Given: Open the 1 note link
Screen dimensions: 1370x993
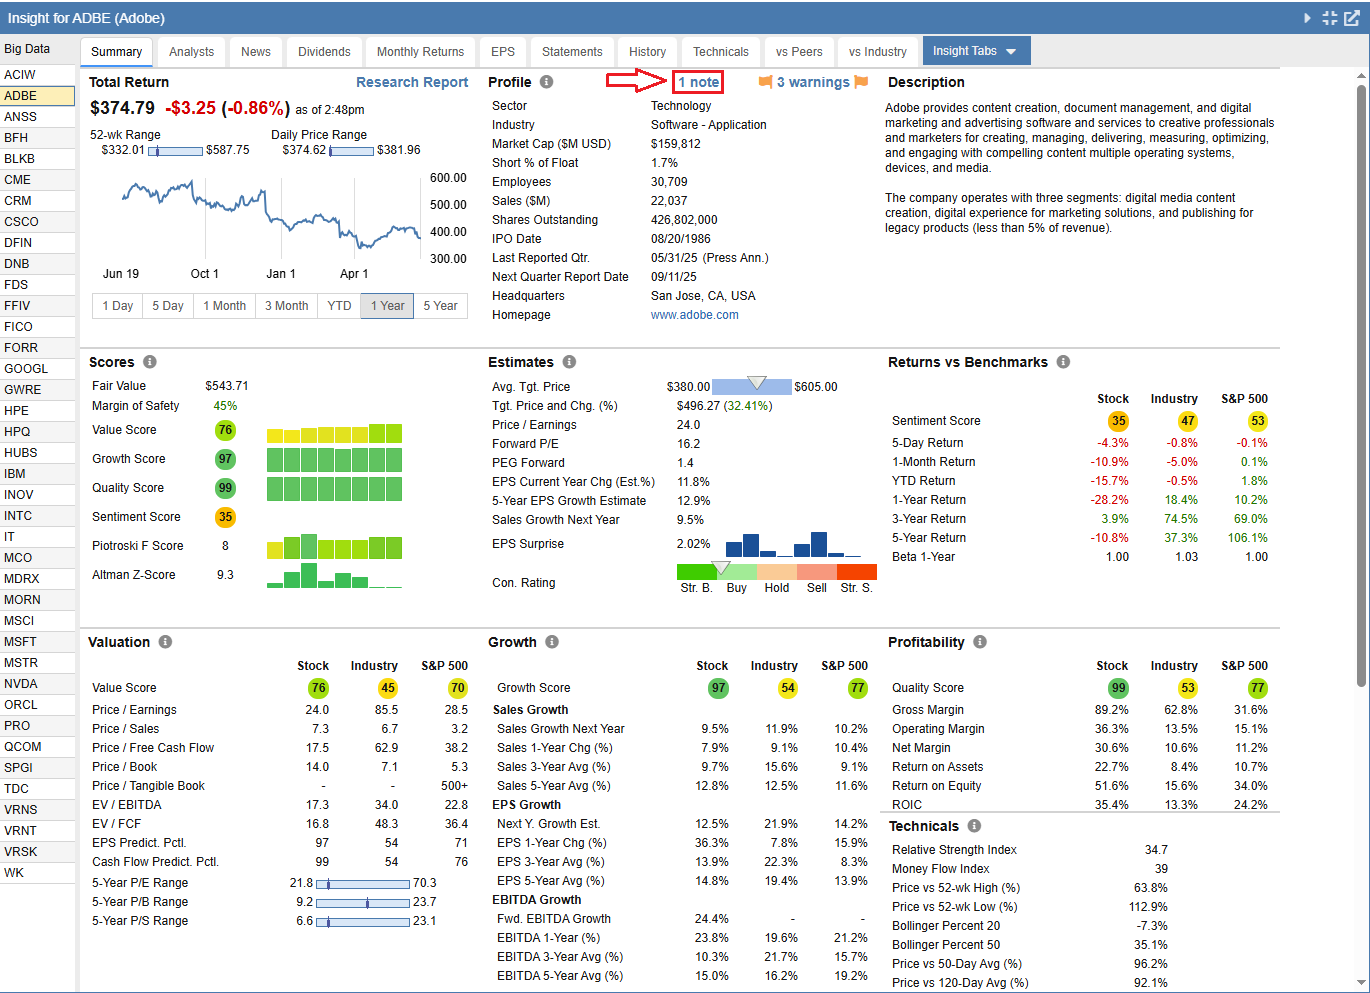Looking at the screenshot, I should (x=698, y=82).
